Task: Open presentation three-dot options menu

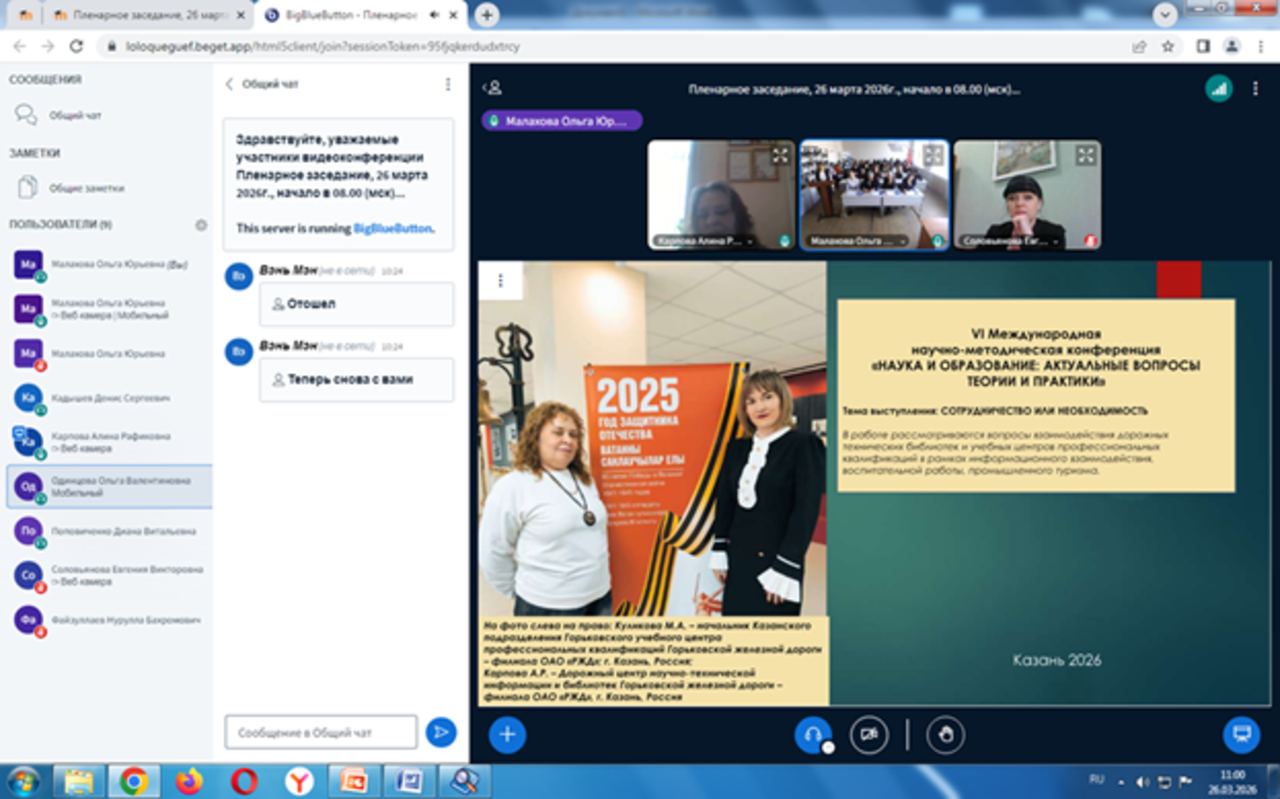Action: [501, 281]
